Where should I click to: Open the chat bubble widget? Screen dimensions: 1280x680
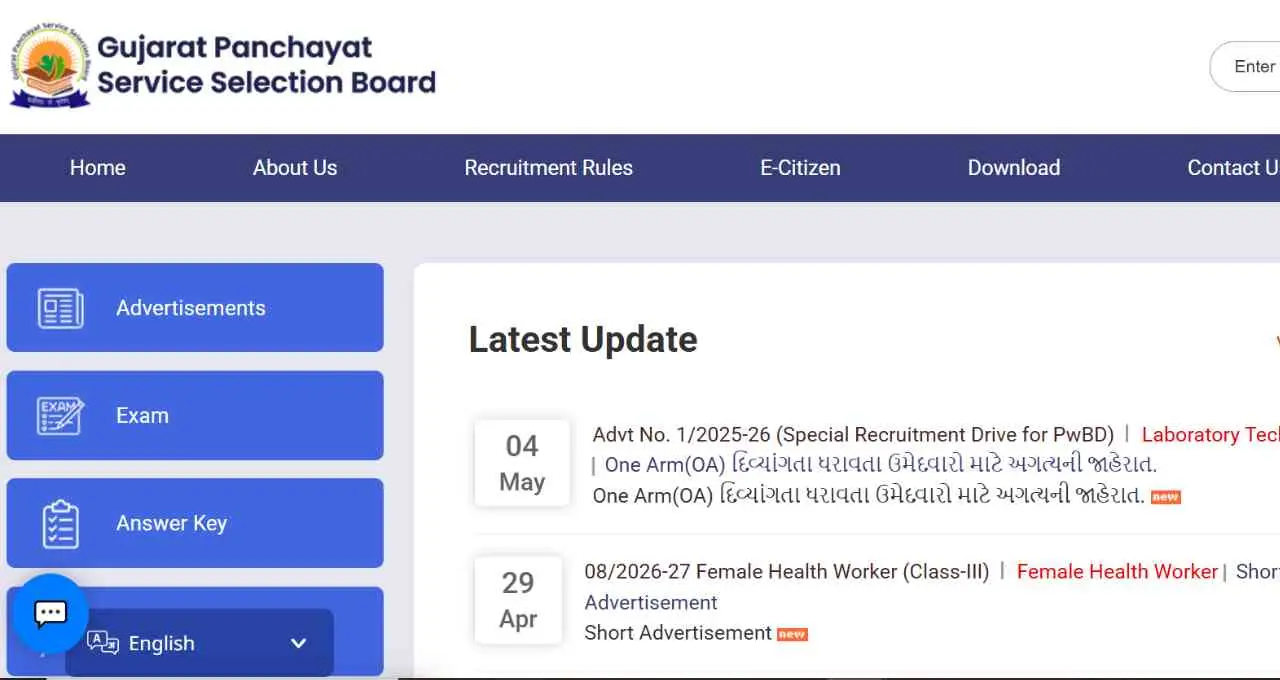50,613
